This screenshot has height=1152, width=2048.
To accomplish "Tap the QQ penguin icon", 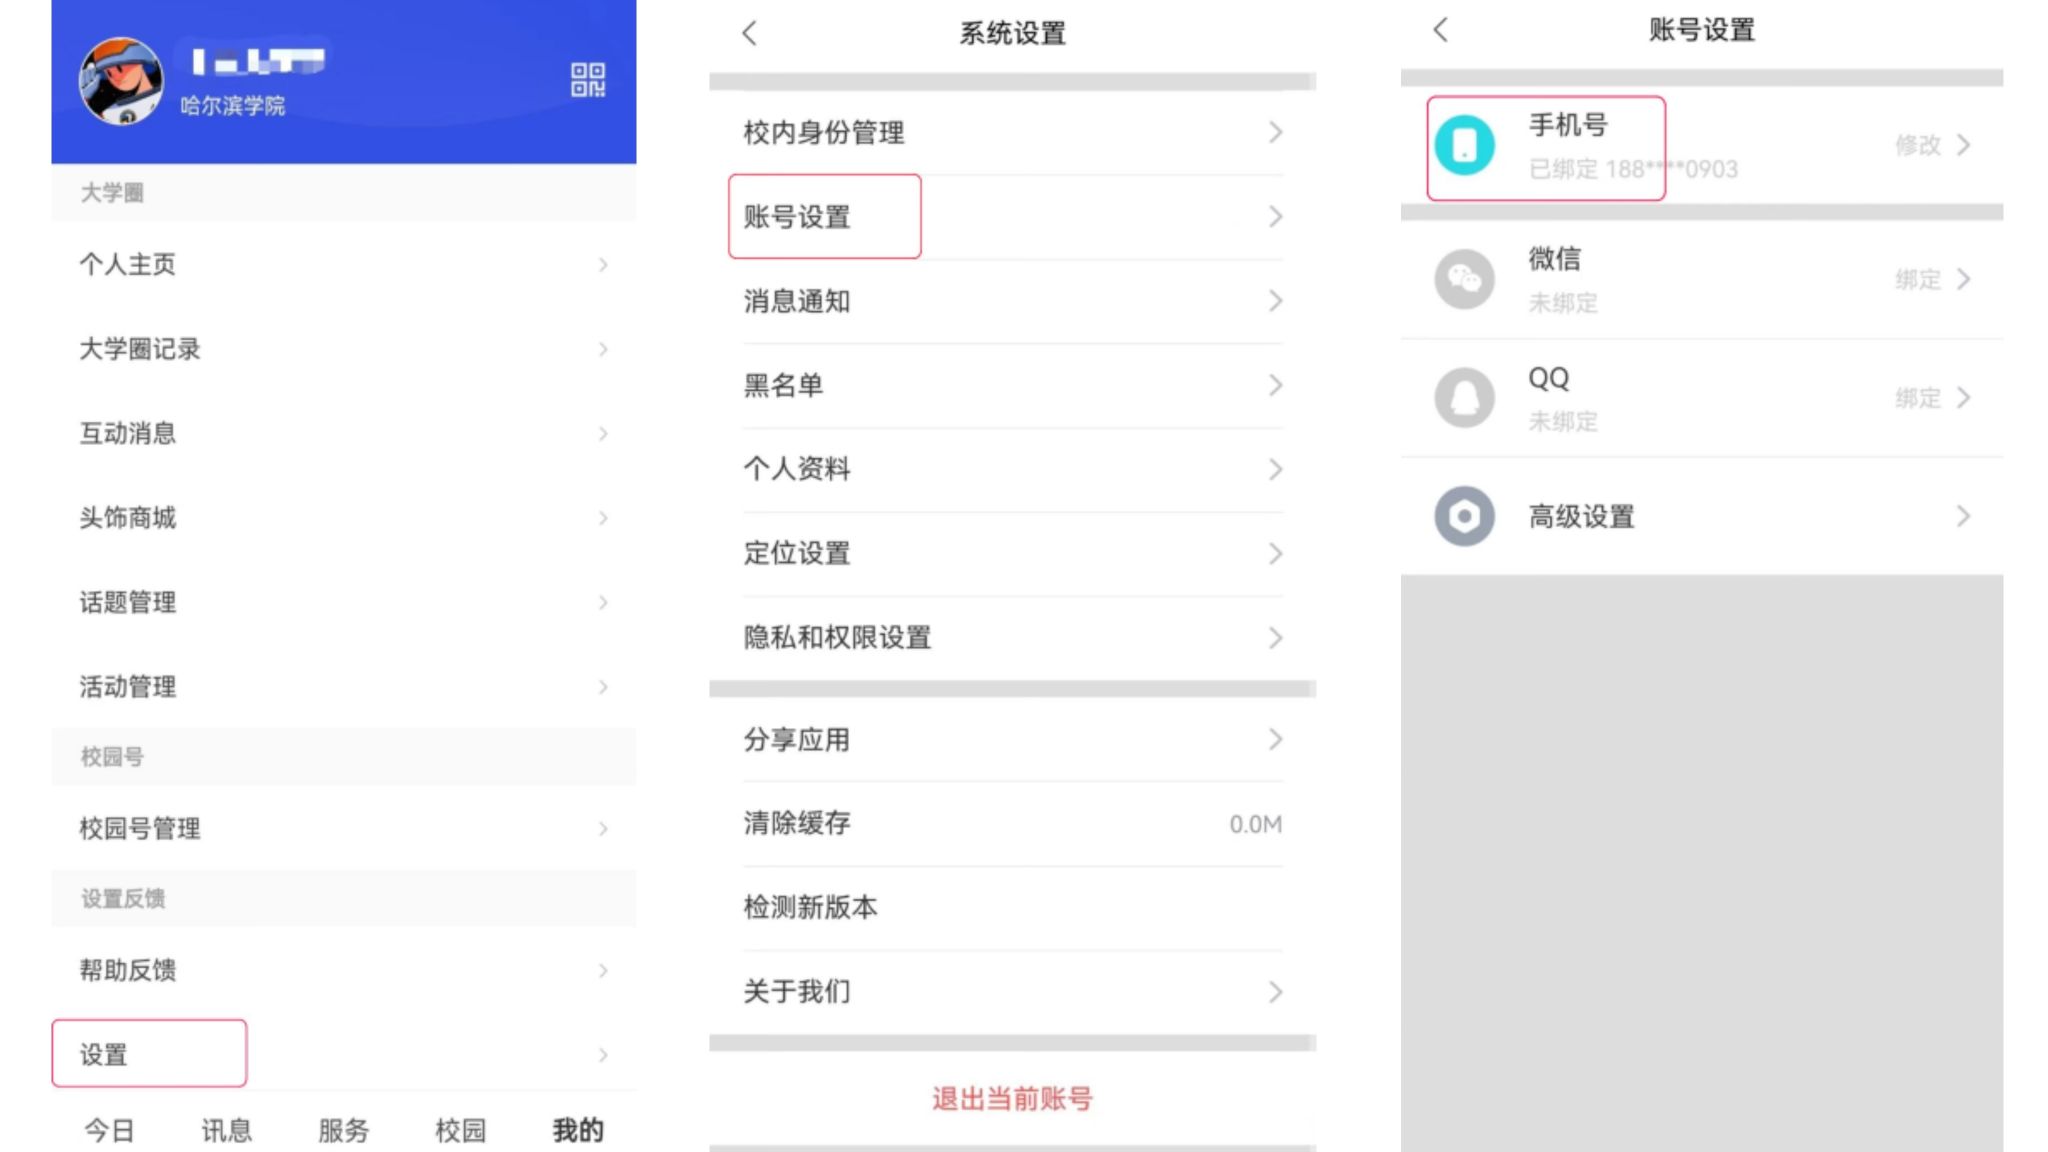I will 1464,398.
